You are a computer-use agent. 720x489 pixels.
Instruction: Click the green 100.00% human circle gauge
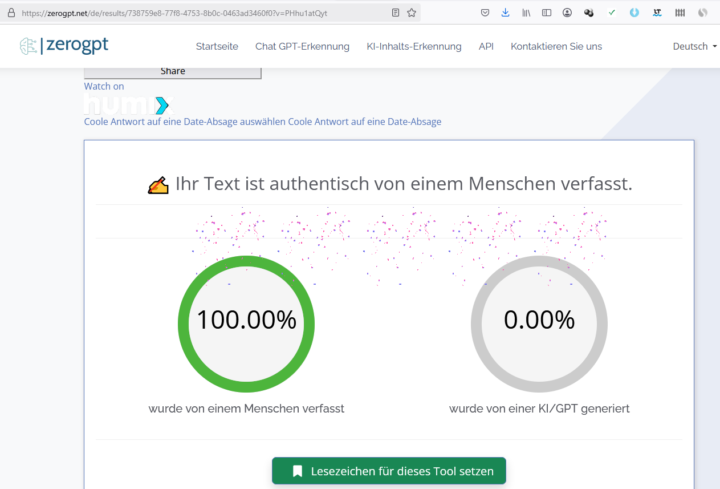(x=246, y=324)
